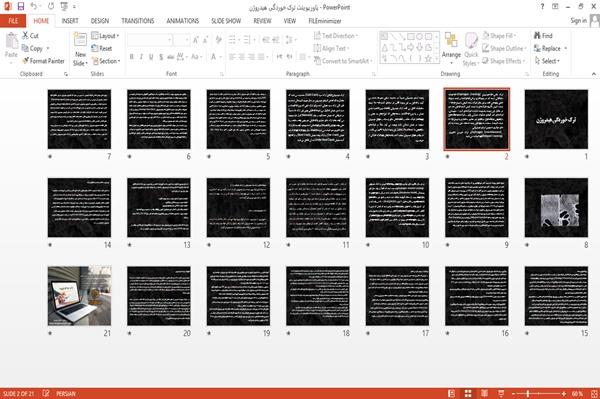
Task: Click the Save icon in quick access toolbar
Action: 21,6
